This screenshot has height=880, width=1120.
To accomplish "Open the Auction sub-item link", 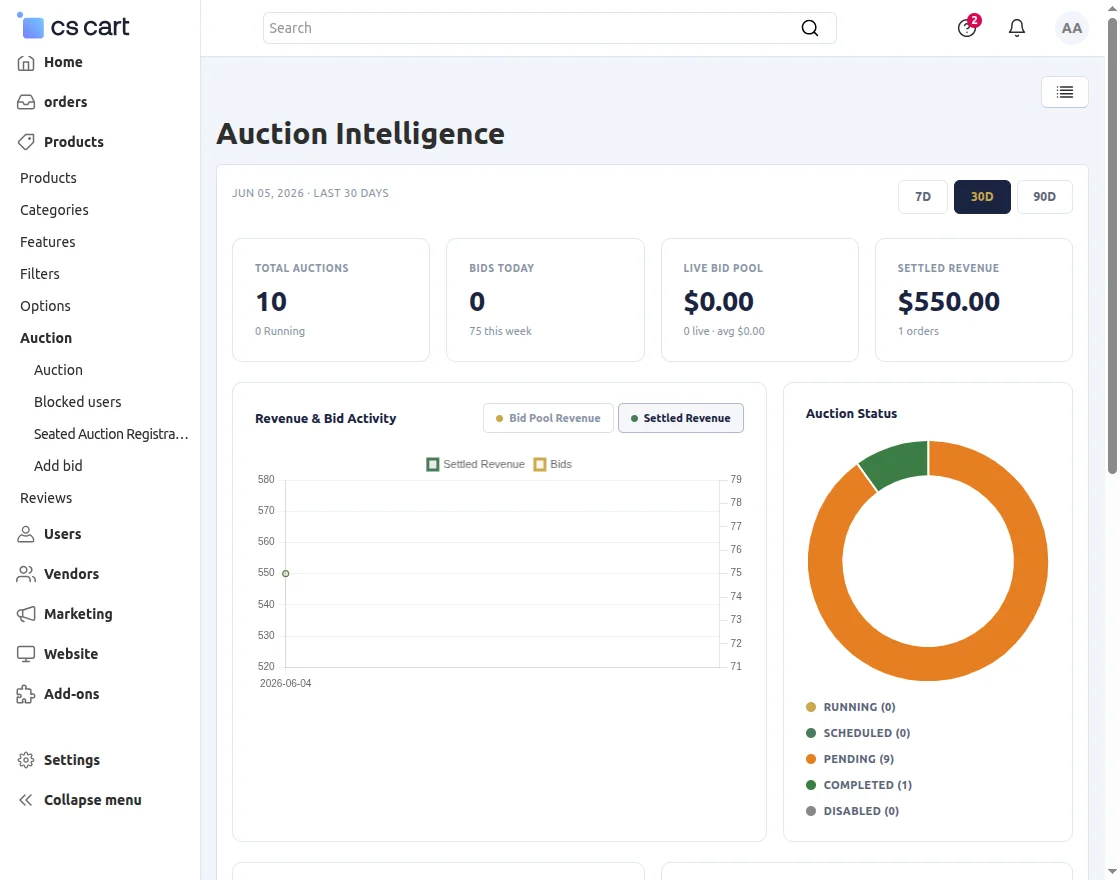I will point(58,370).
